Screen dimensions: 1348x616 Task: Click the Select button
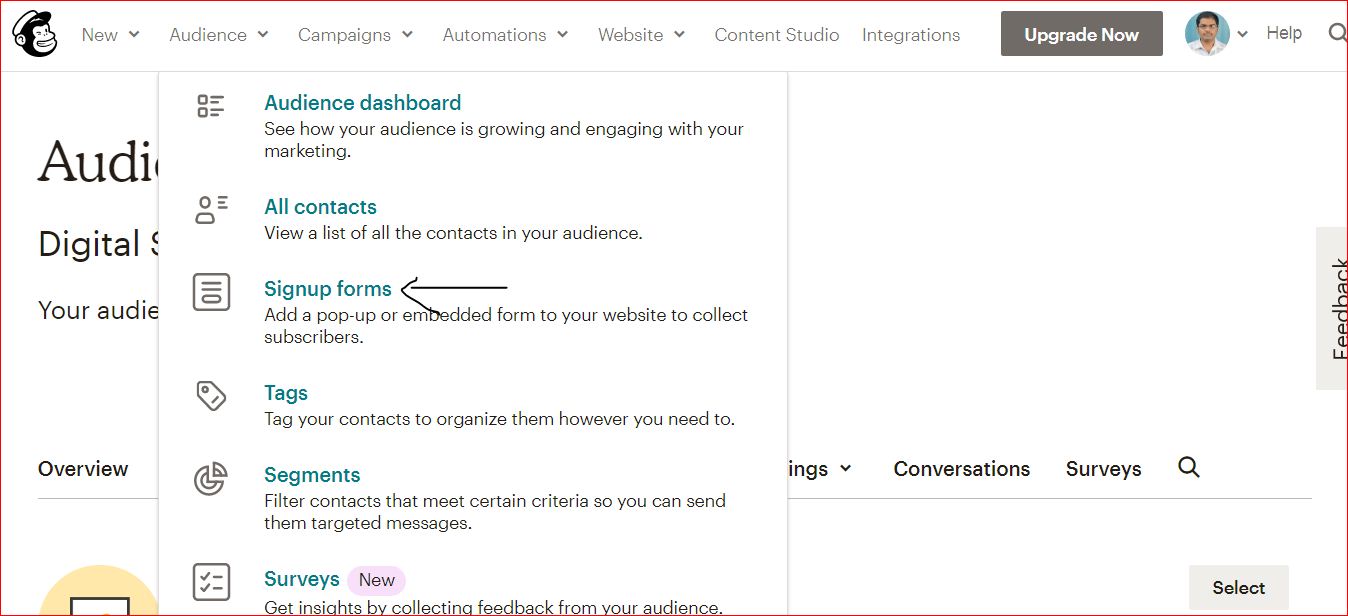point(1239,588)
